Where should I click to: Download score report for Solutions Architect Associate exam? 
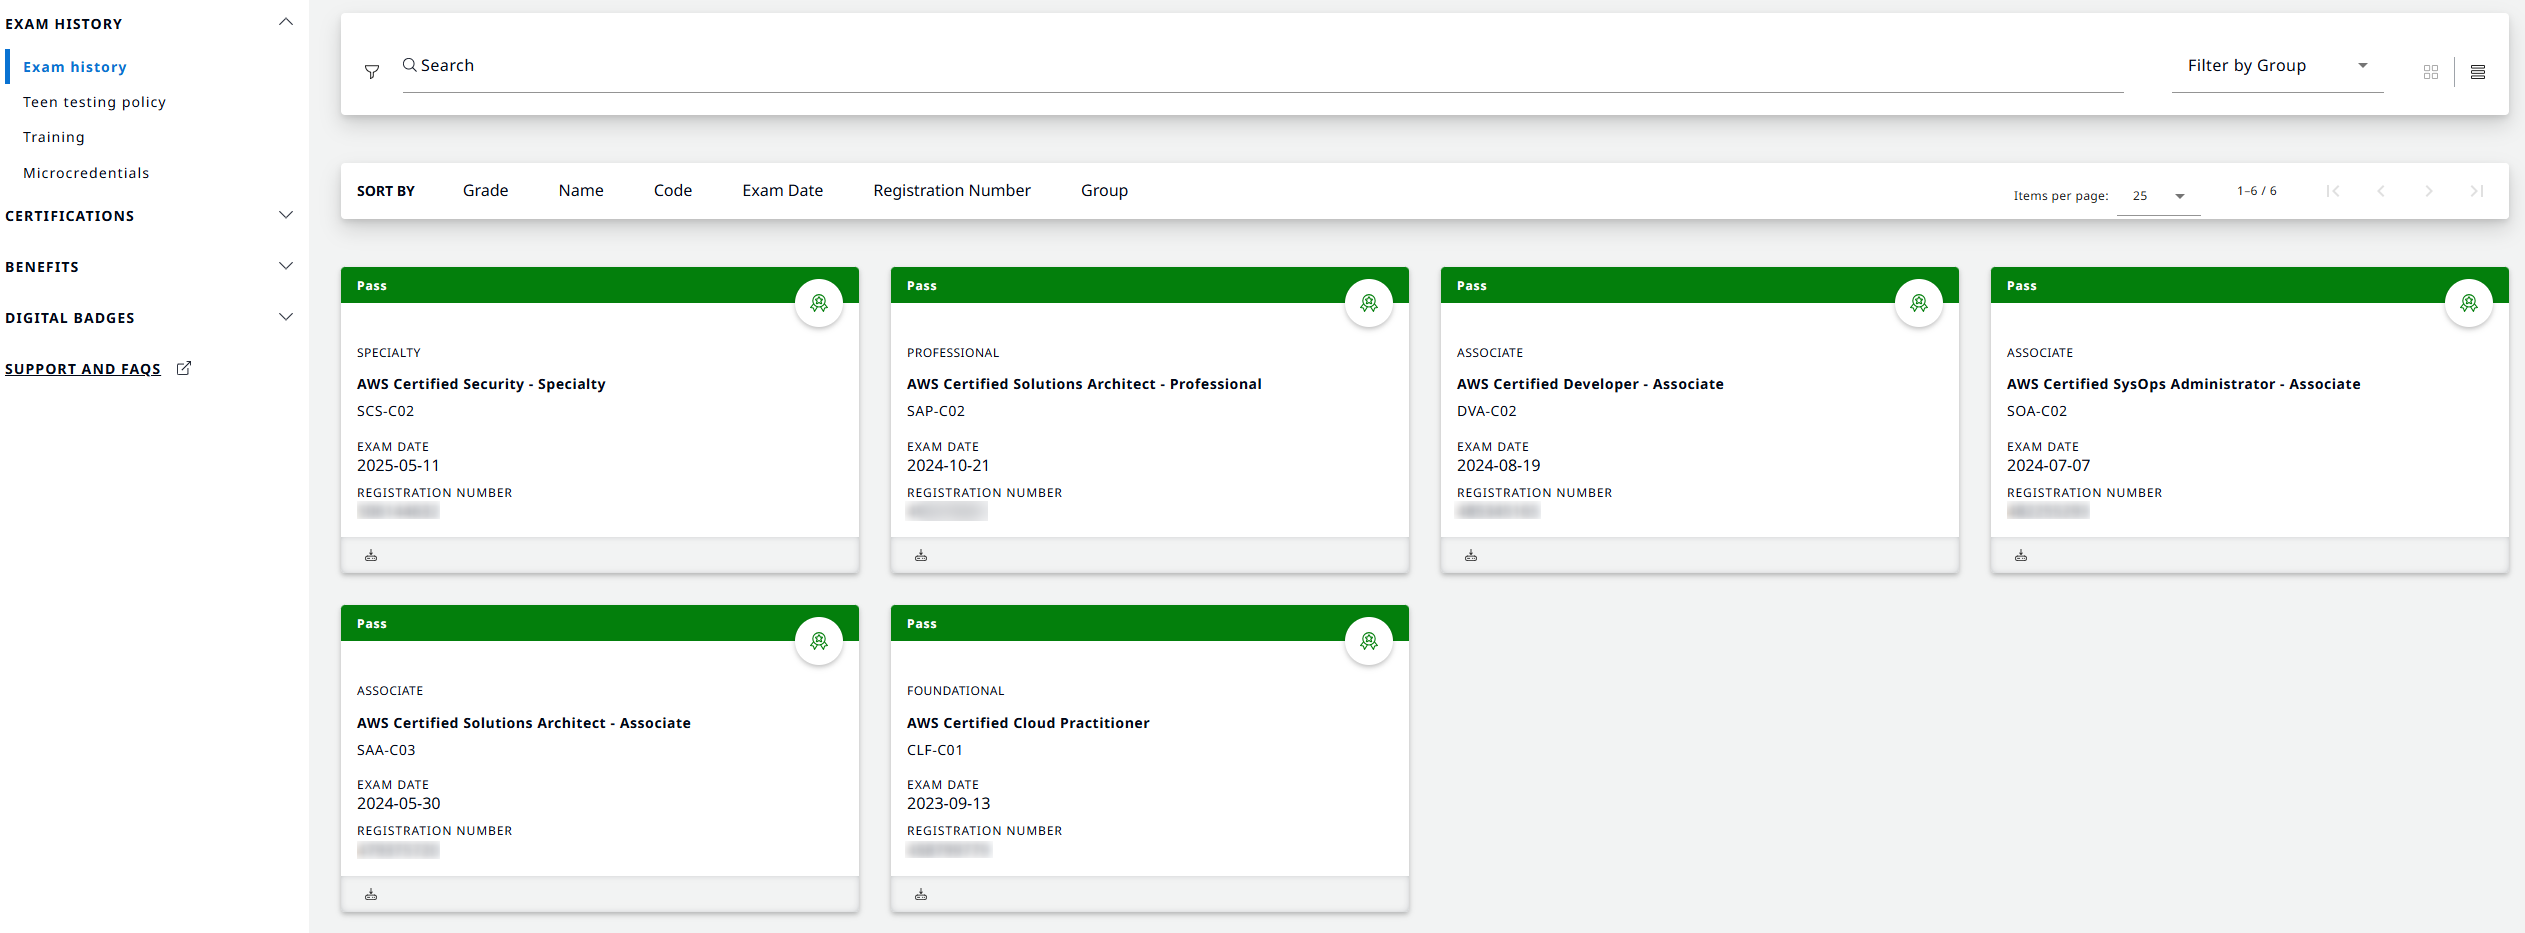(x=371, y=894)
